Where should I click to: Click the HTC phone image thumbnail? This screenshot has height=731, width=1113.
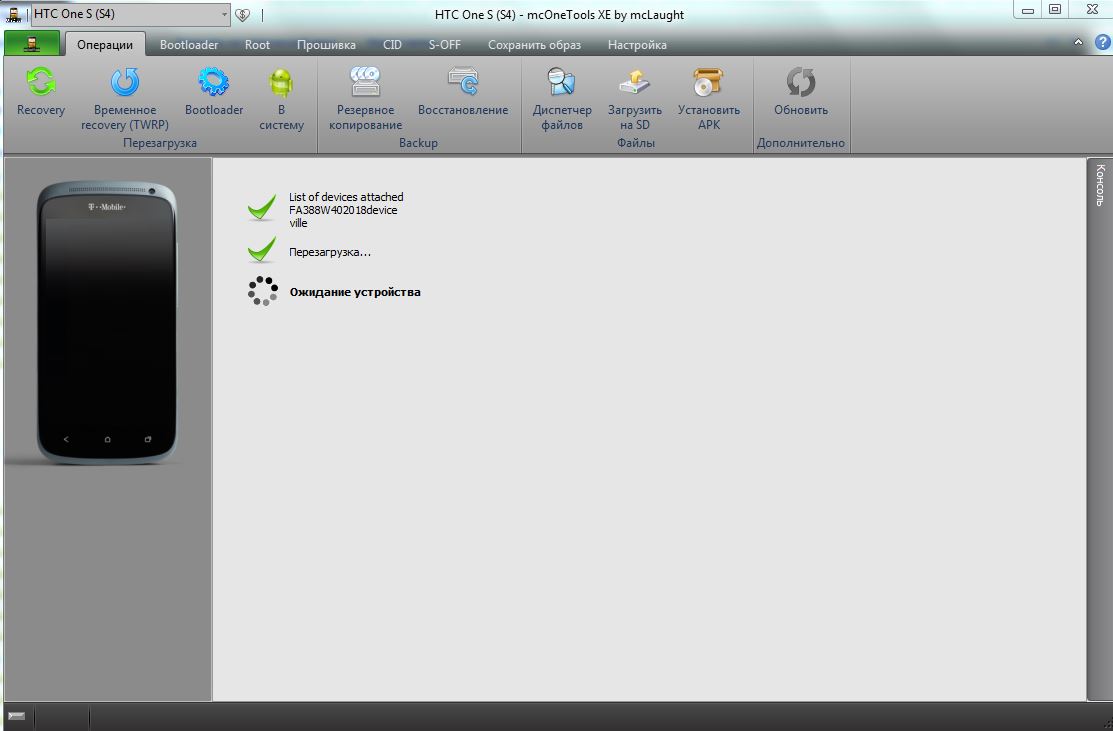pyautogui.click(x=107, y=323)
